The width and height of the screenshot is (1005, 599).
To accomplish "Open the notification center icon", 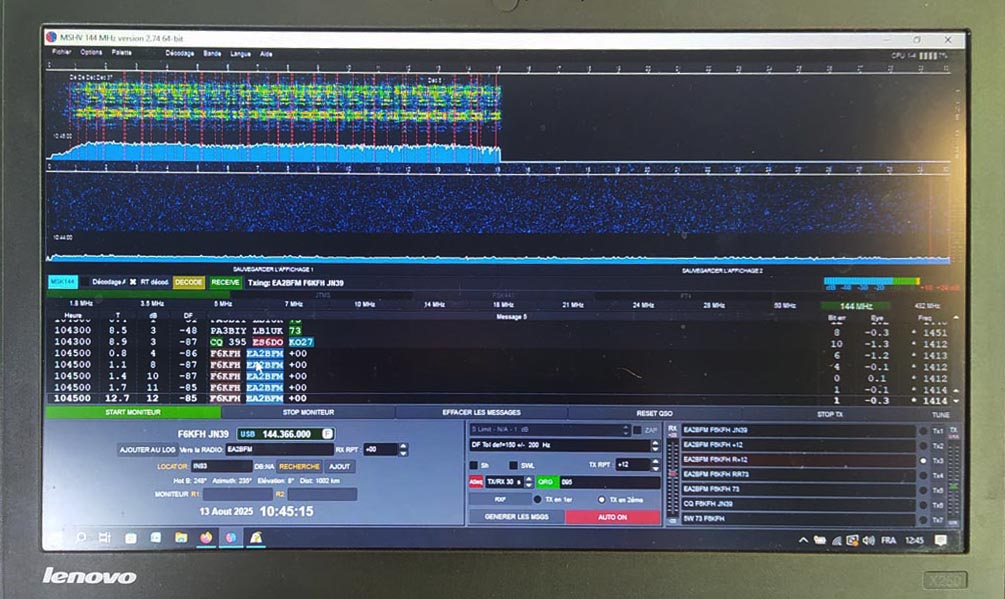I will [939, 540].
